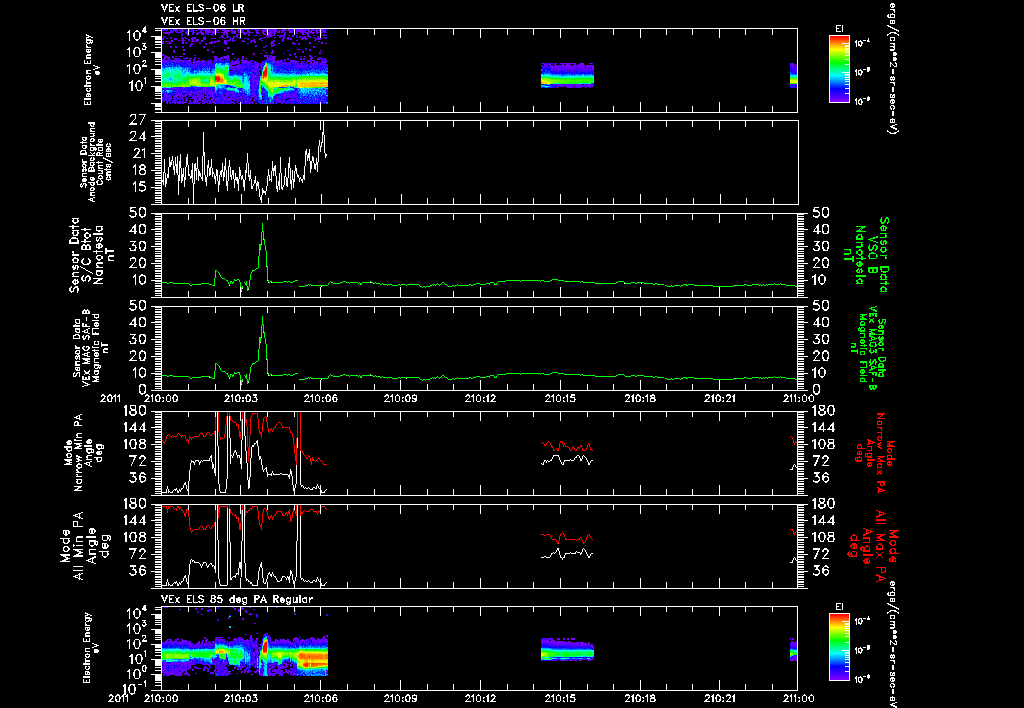Click the "21" tick on count rate axis
1024x708 pixels.
(x=137, y=153)
